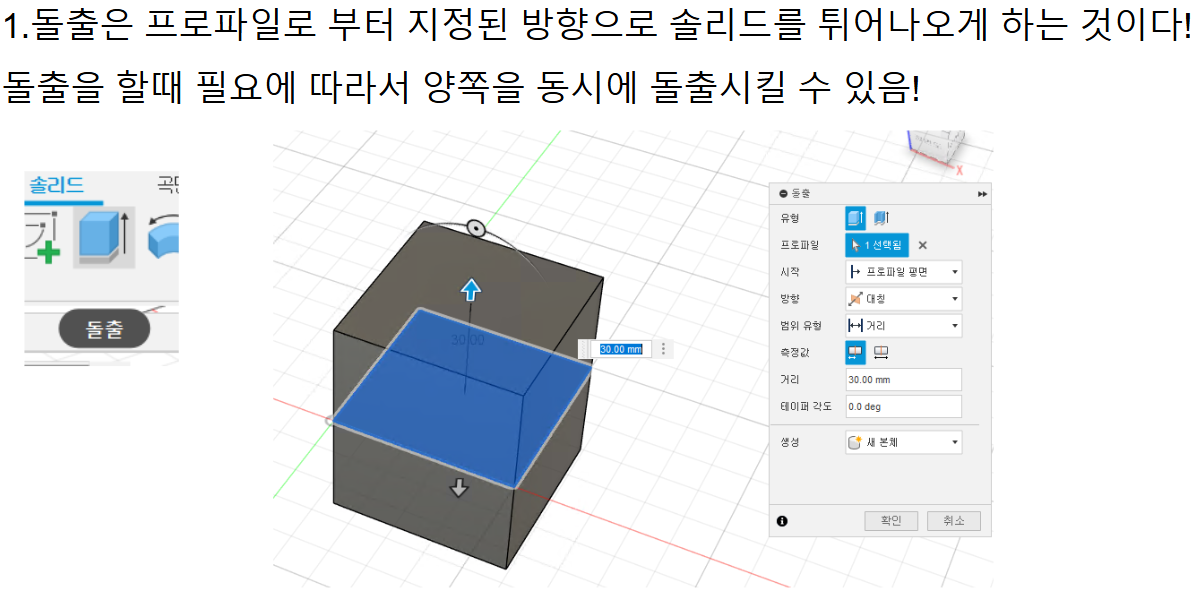This screenshot has height=592, width=1203.
Task: Choose the Create Sketch icon with green plus
Action: click(43, 238)
